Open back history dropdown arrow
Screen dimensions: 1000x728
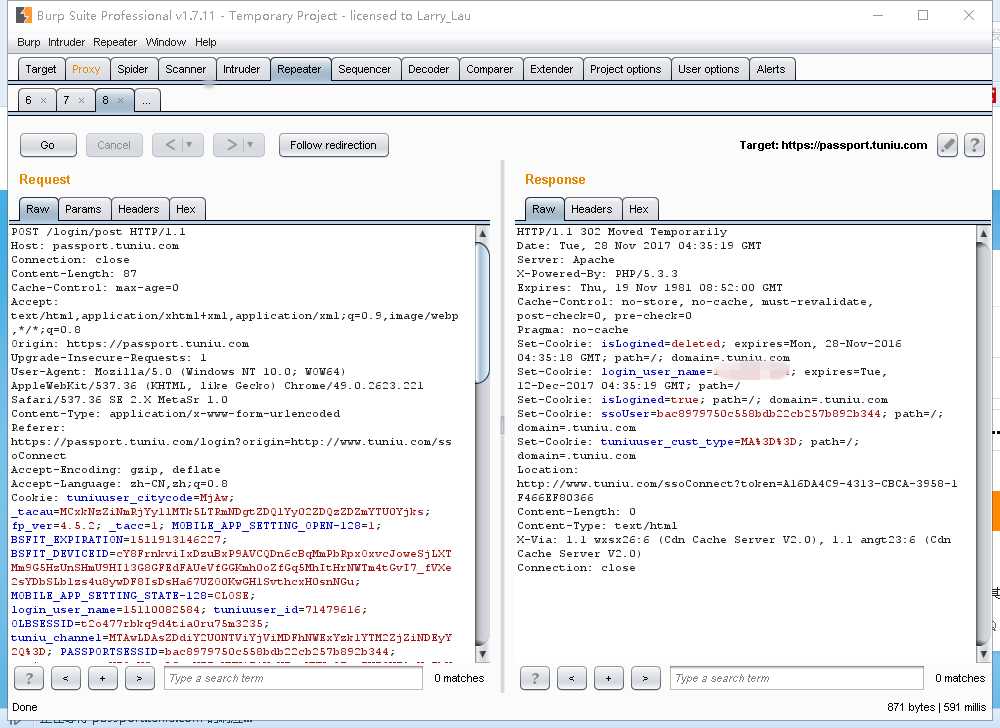[x=190, y=145]
